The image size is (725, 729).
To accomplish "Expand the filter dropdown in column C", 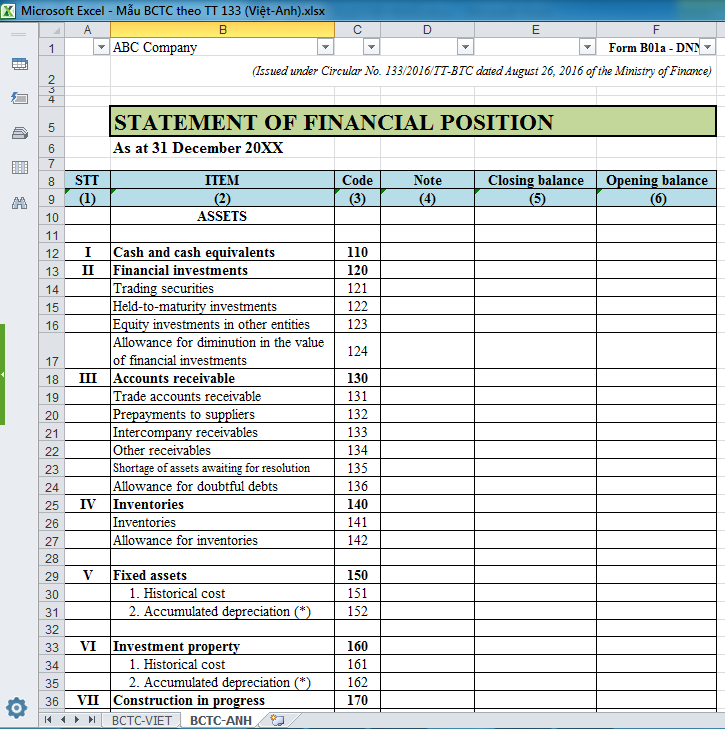I will [x=371, y=48].
